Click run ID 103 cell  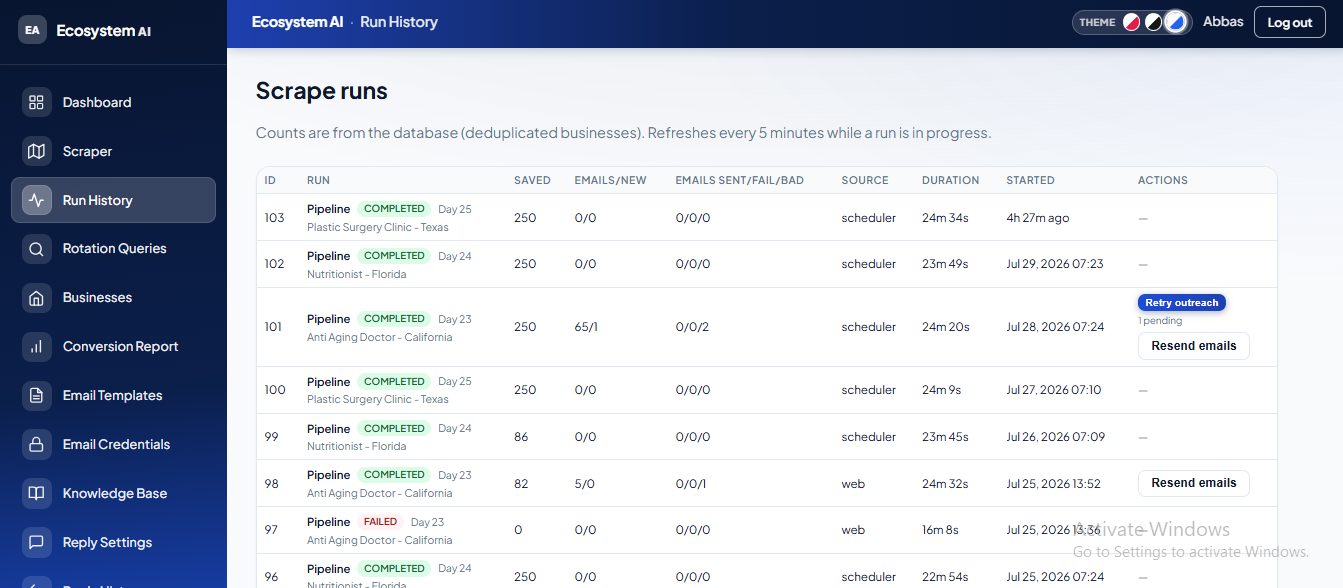(274, 217)
